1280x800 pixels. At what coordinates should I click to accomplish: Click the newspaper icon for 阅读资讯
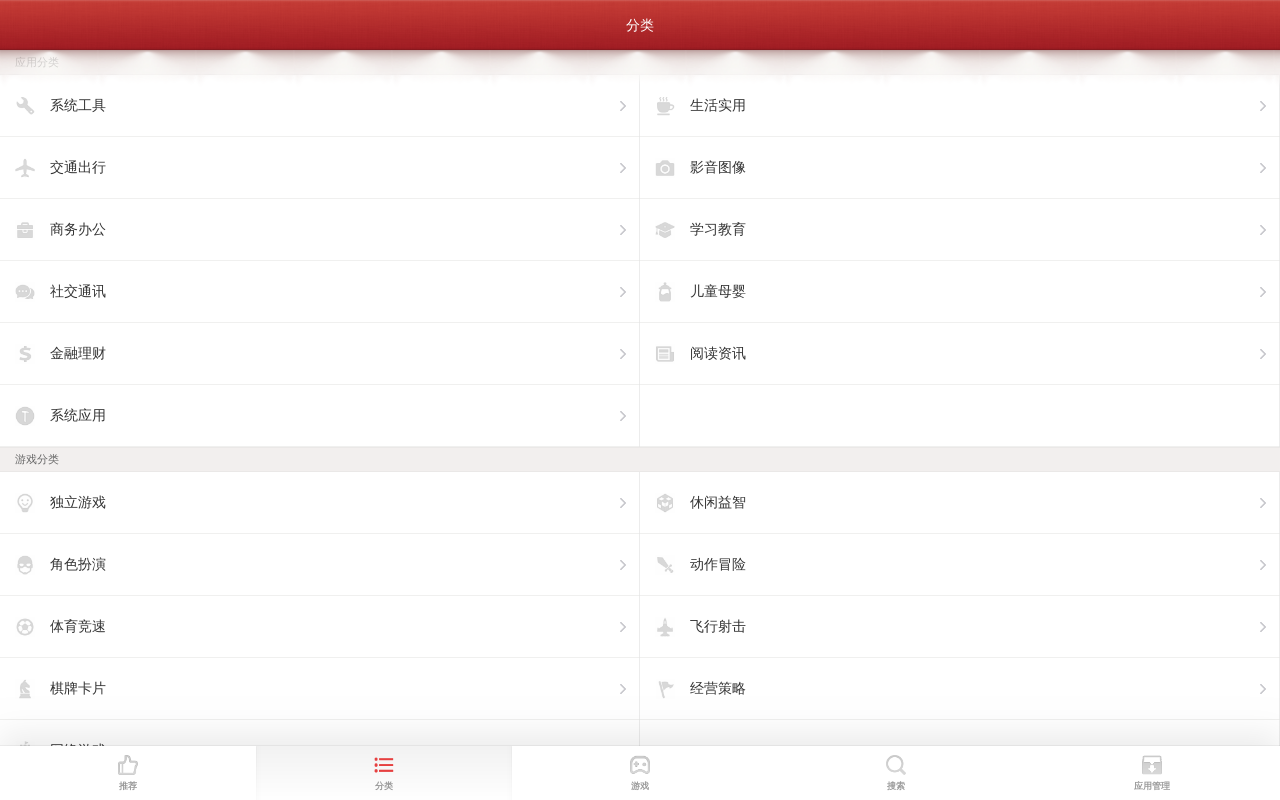click(x=665, y=354)
